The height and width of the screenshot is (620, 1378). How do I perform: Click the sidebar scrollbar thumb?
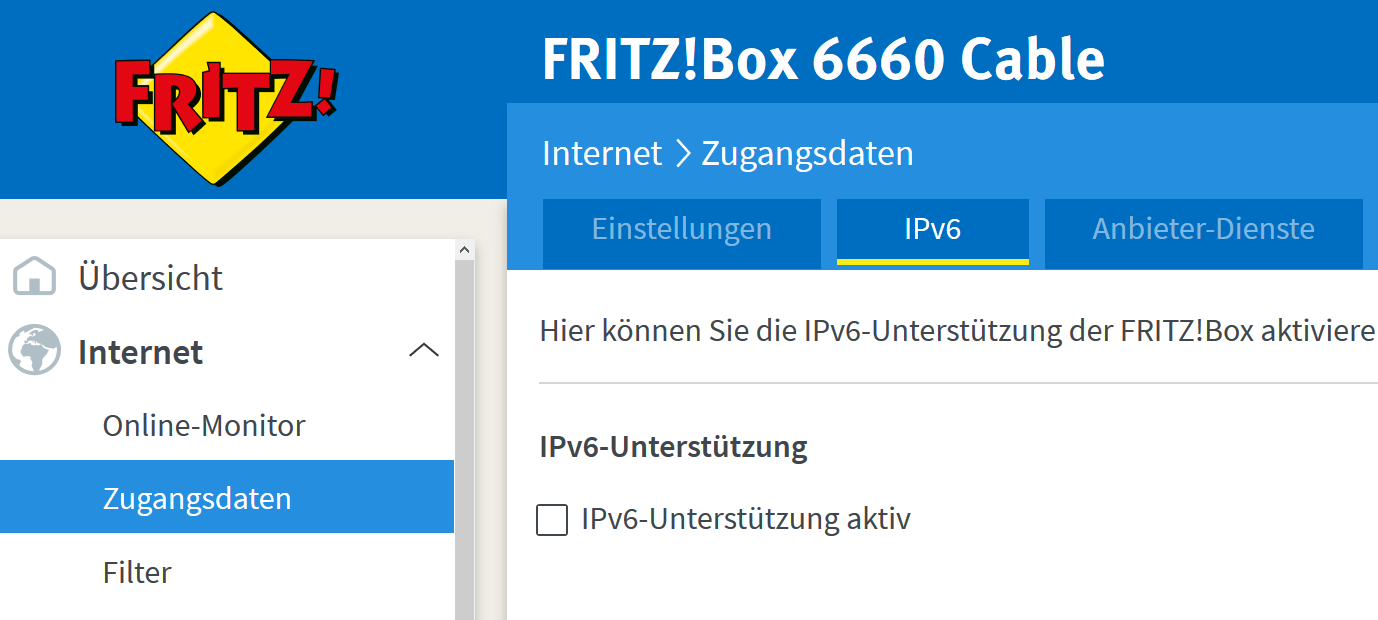coord(464,440)
